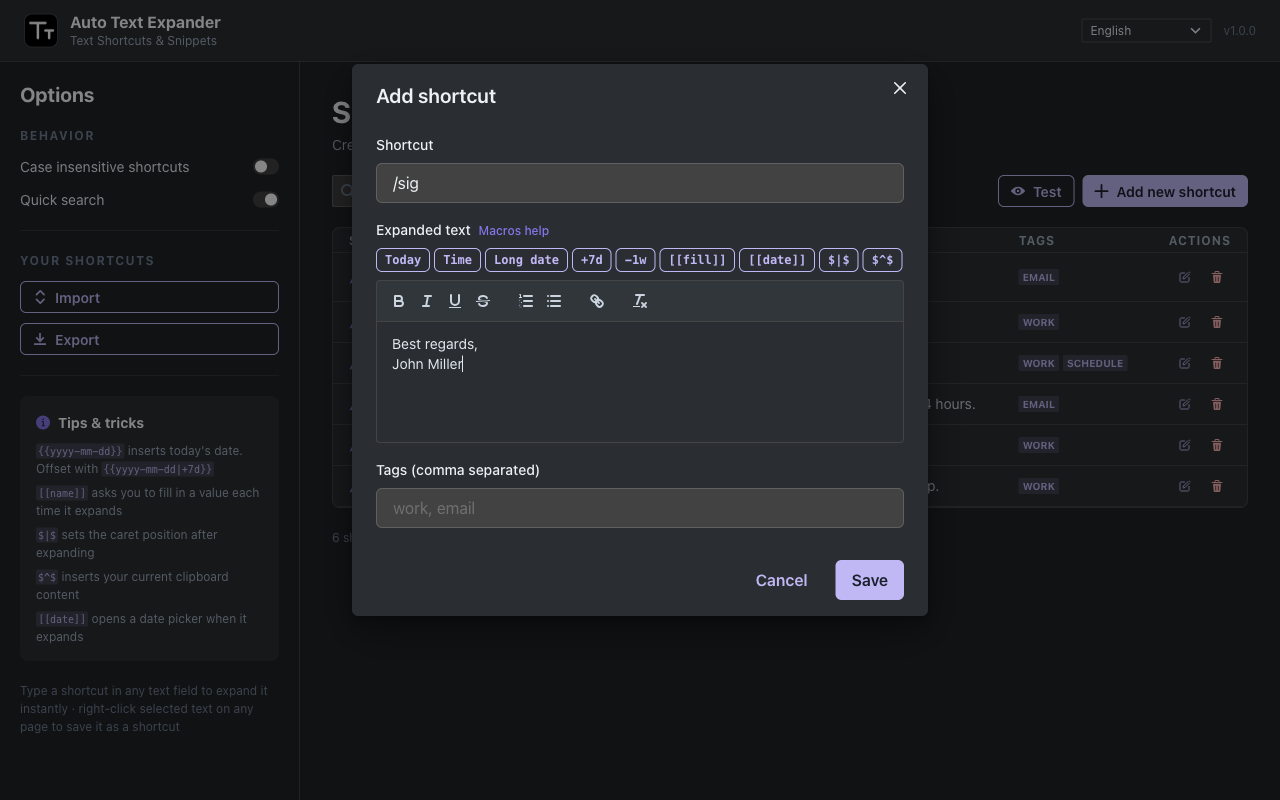Click the Add new shortcut button
Screen dimensions: 1280x800
coord(1165,191)
